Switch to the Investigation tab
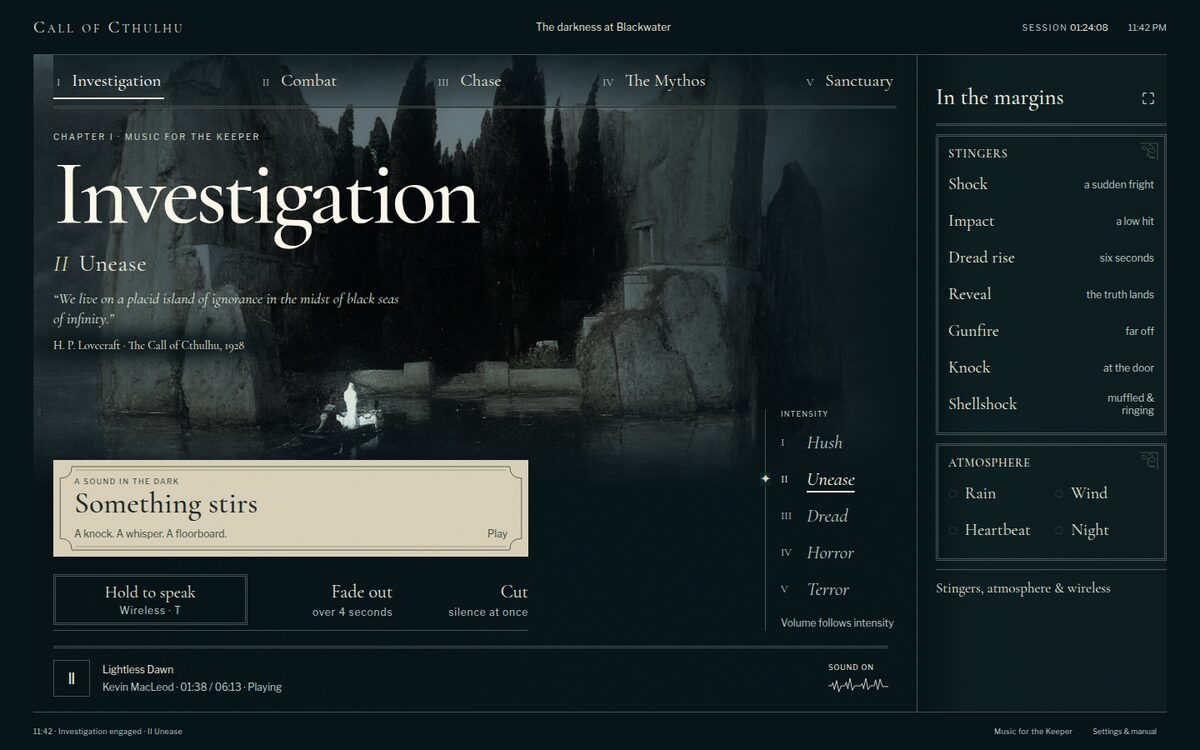Viewport: 1200px width, 750px height. 109,81
